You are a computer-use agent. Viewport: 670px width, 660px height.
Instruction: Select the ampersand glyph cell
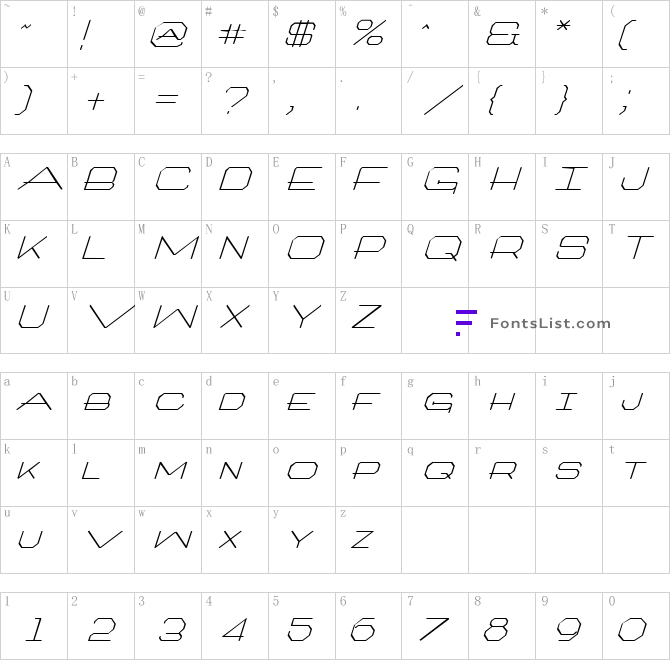click(502, 34)
